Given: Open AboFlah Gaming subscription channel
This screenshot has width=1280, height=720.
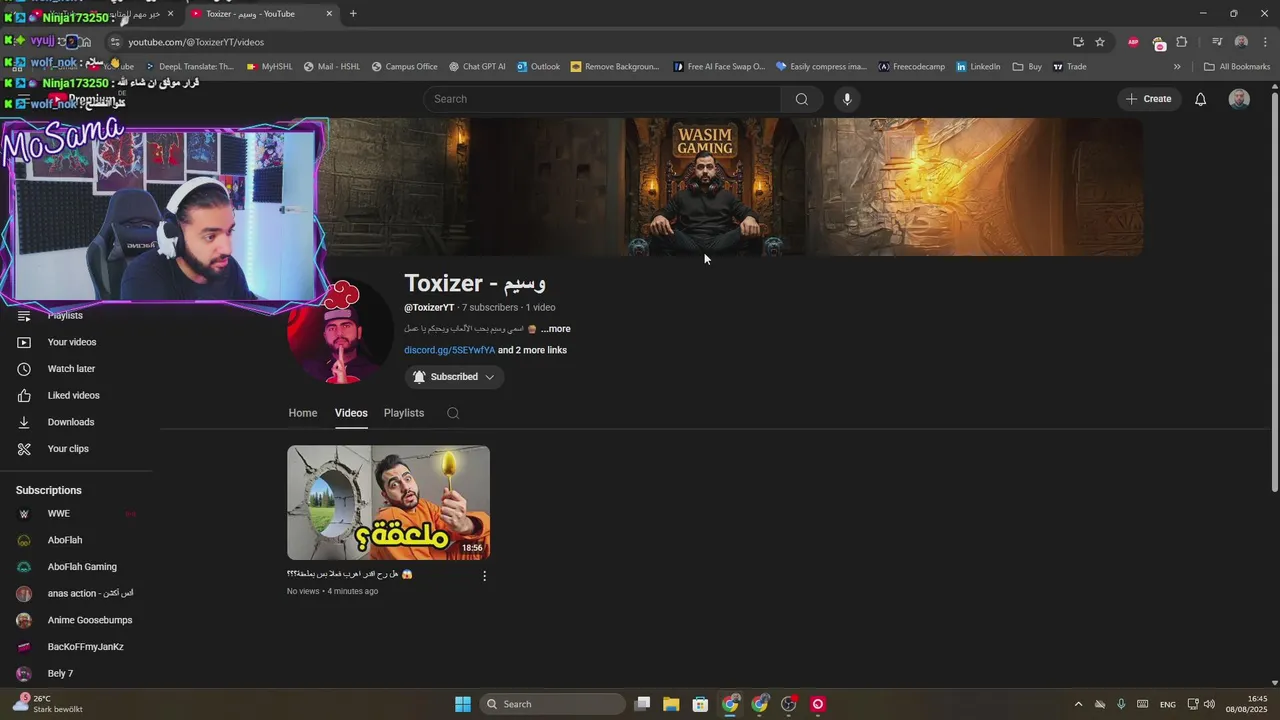Looking at the screenshot, I should point(80,567).
